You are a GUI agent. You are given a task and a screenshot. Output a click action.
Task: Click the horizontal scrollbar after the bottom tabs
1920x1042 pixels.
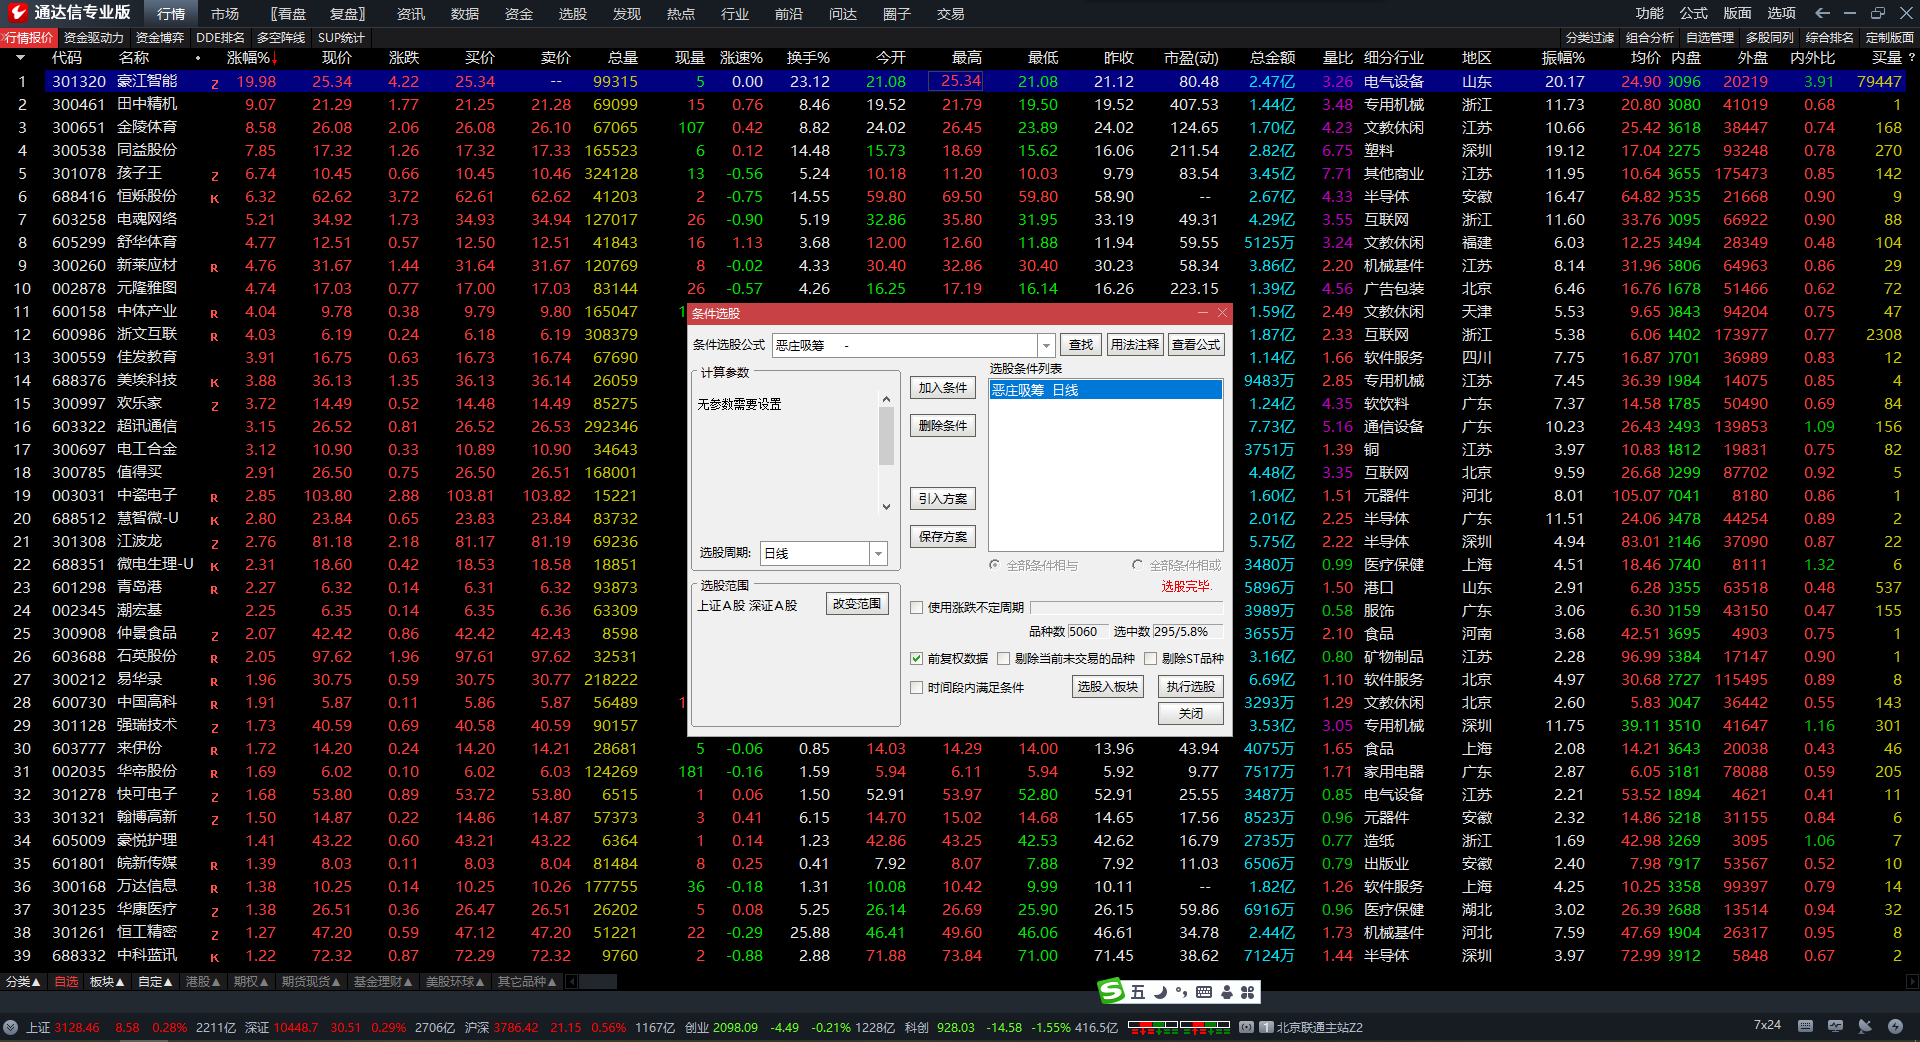(x=598, y=982)
